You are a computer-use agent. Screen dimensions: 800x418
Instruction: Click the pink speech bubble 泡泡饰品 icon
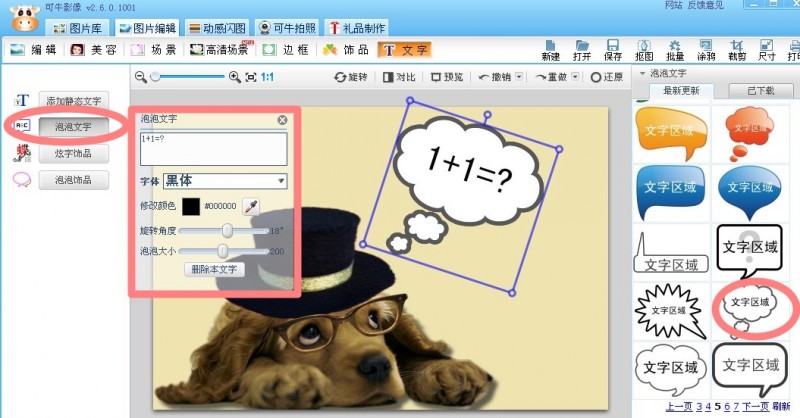(x=22, y=180)
